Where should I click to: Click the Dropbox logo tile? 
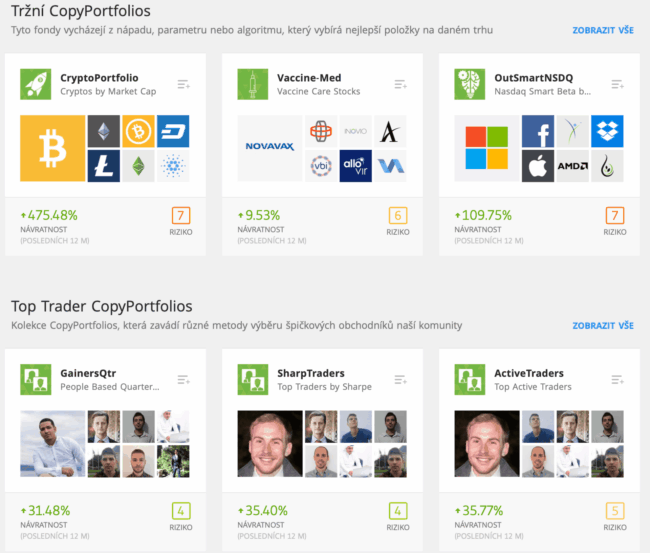pos(607,131)
